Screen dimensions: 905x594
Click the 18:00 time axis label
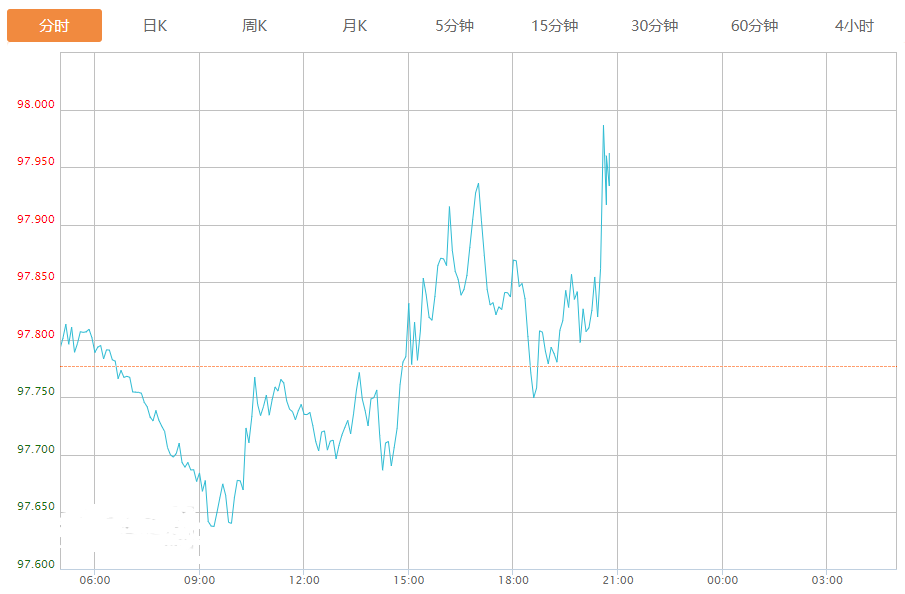(x=513, y=580)
